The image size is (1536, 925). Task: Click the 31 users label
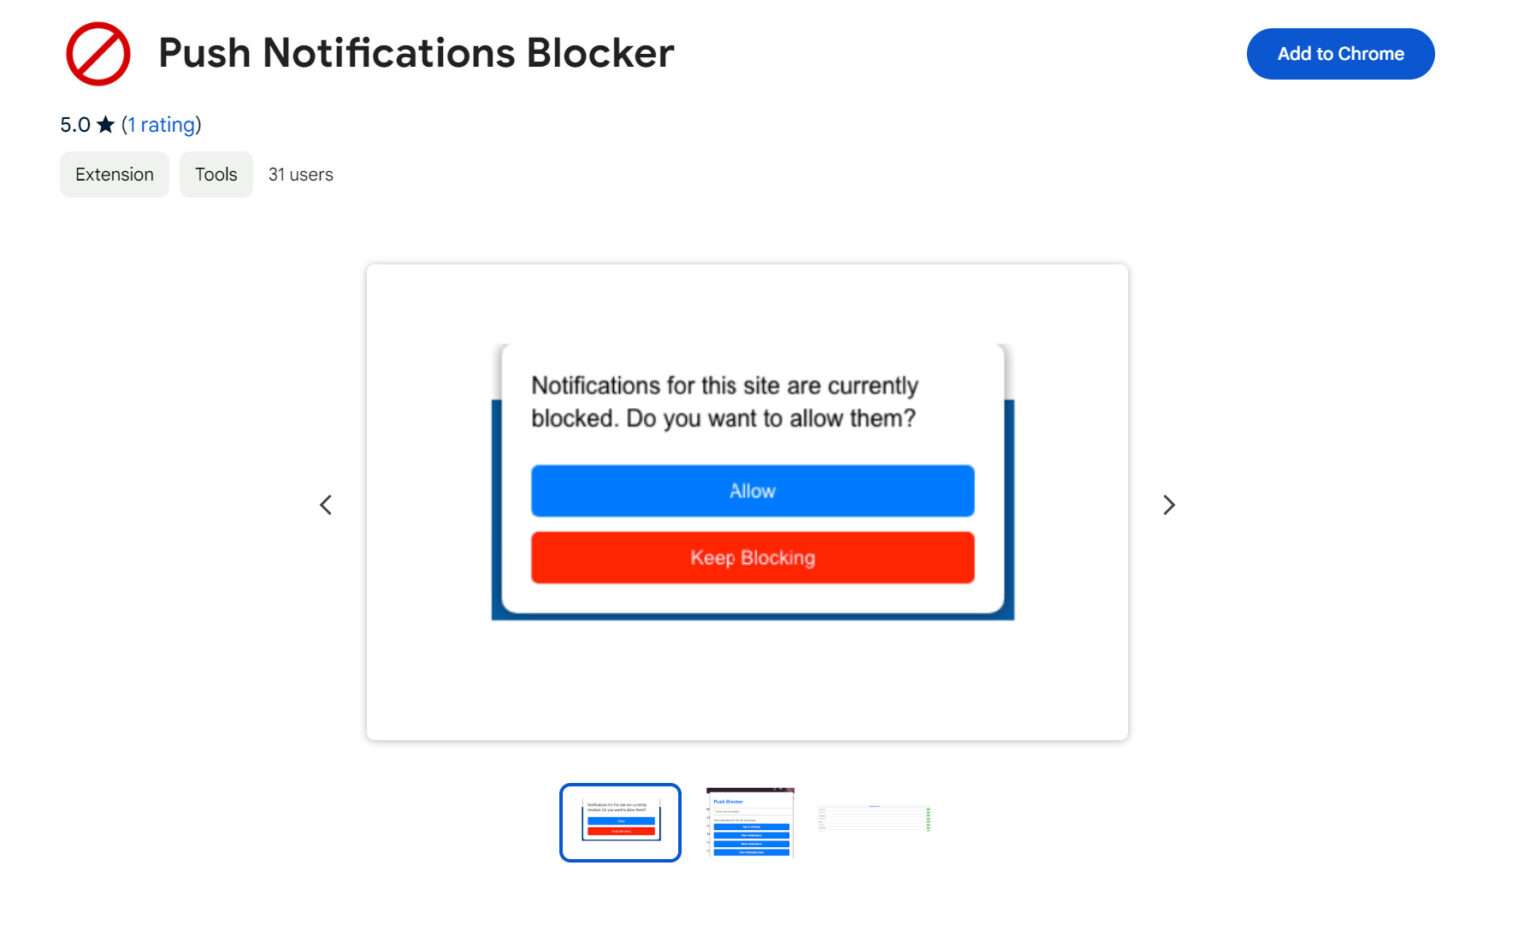coord(300,174)
